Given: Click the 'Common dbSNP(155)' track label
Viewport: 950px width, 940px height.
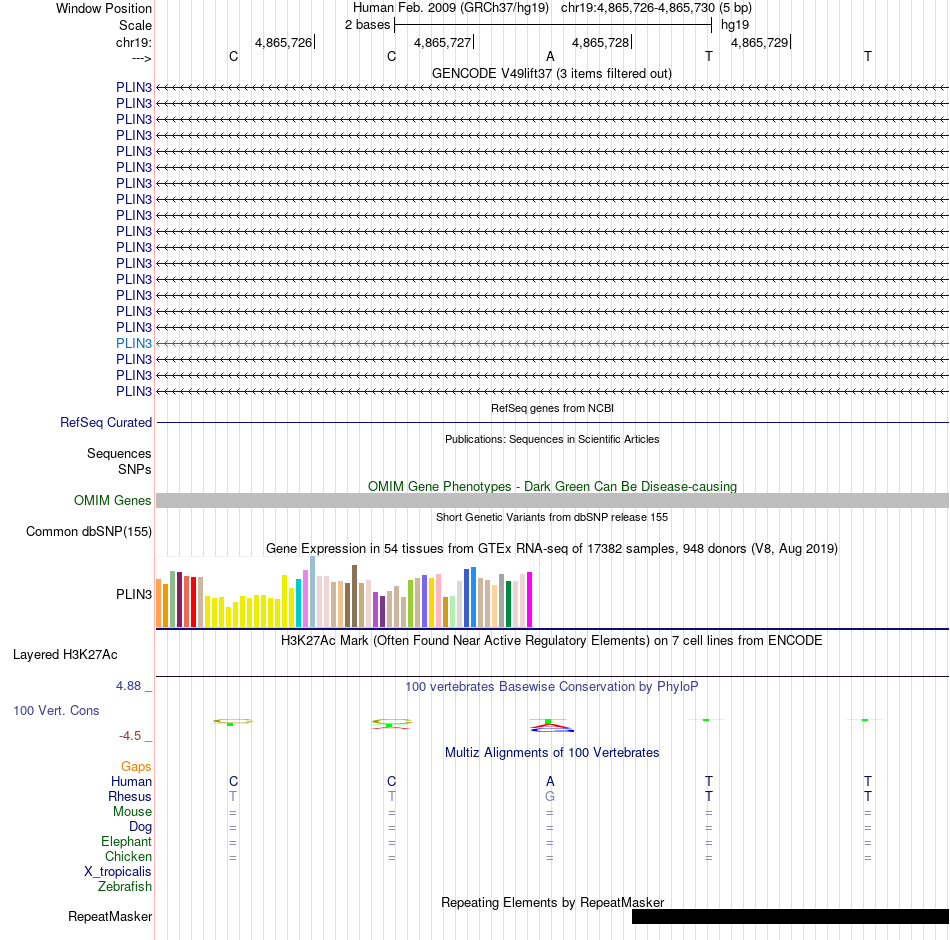Looking at the screenshot, I should click(89, 532).
